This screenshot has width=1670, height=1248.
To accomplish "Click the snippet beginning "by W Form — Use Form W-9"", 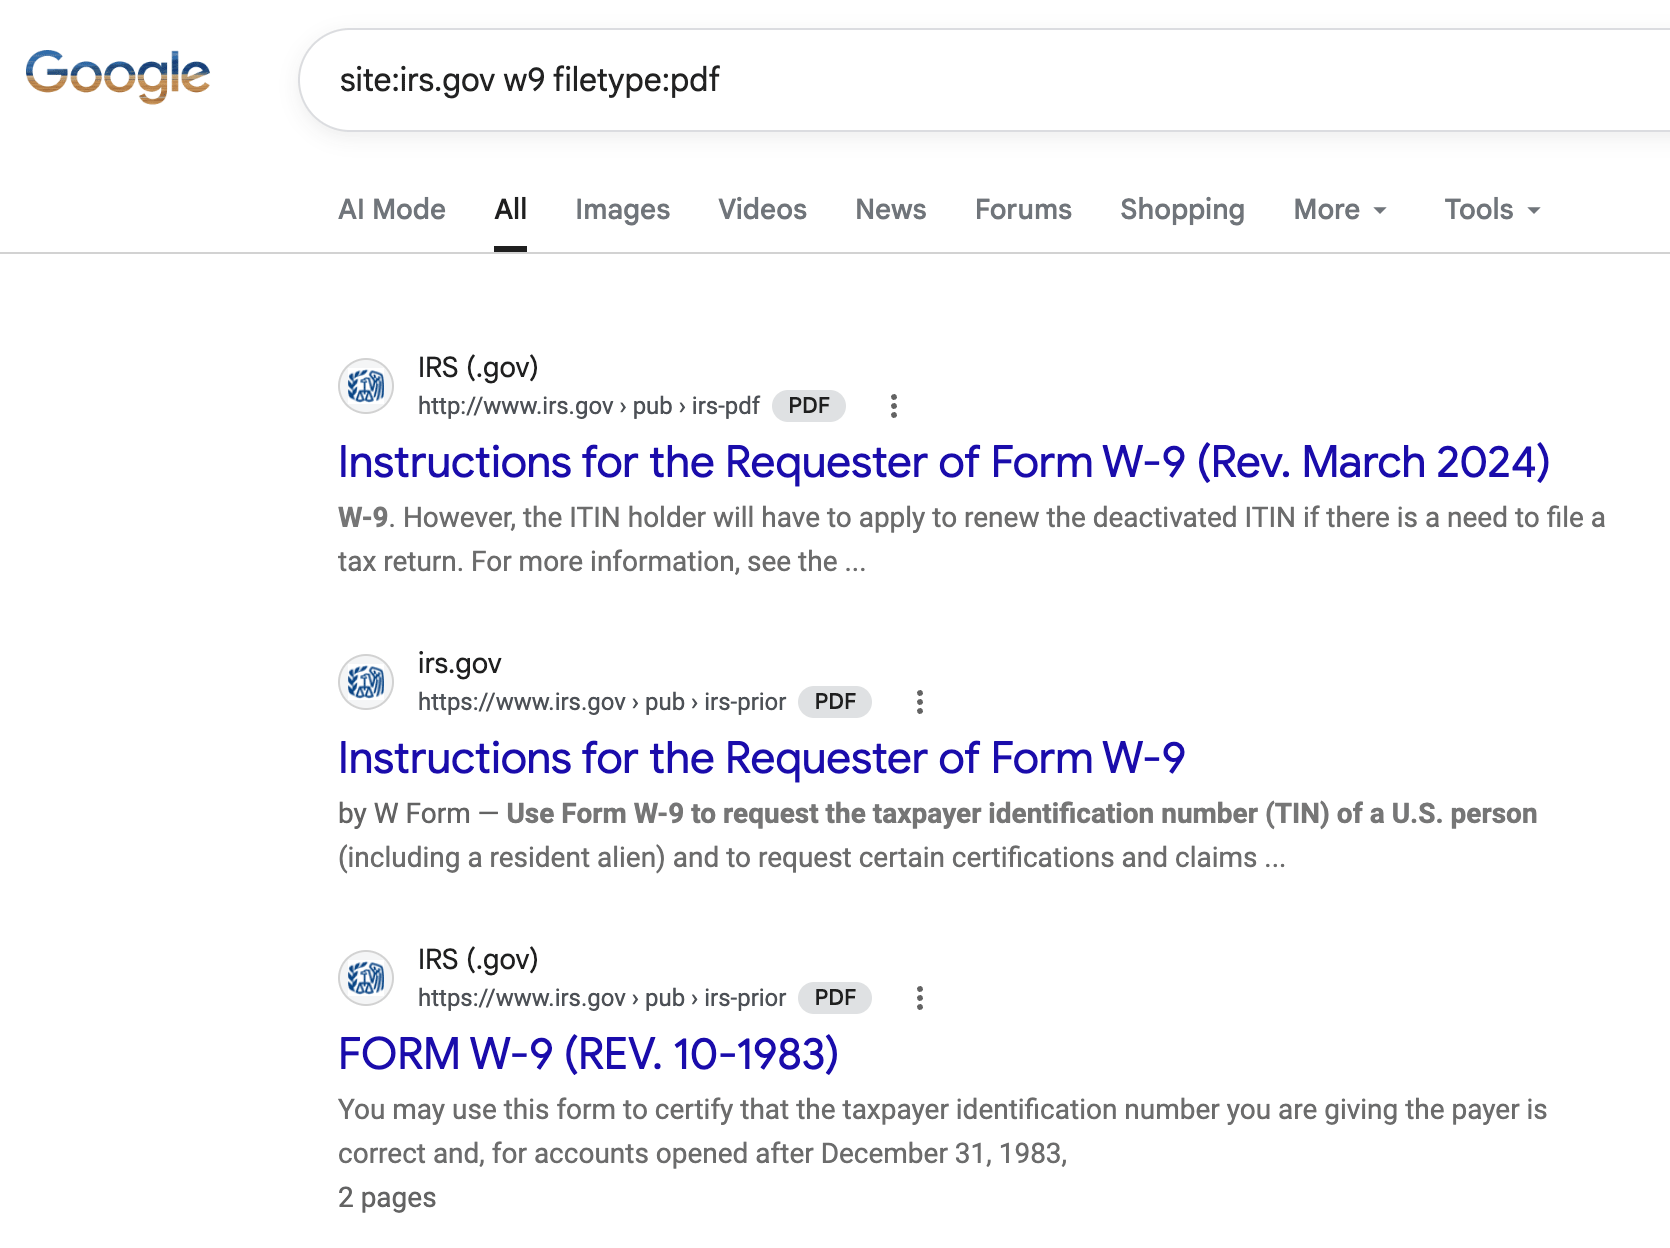I will (937, 835).
